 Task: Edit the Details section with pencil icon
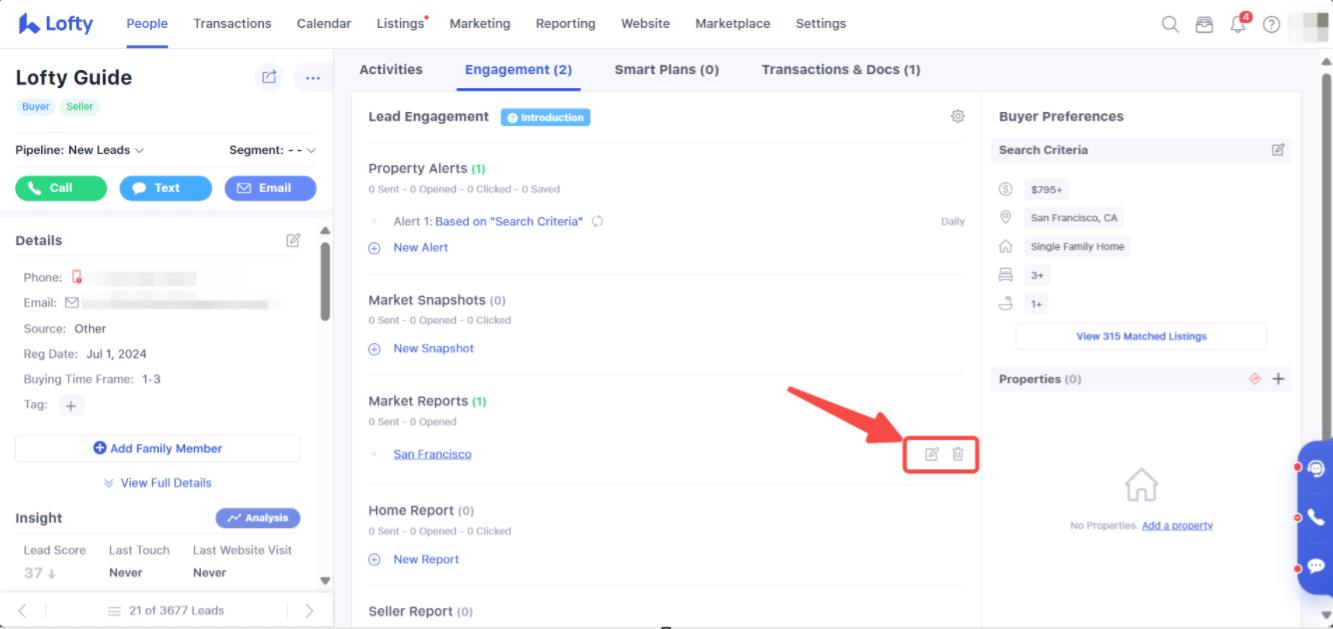tap(293, 240)
